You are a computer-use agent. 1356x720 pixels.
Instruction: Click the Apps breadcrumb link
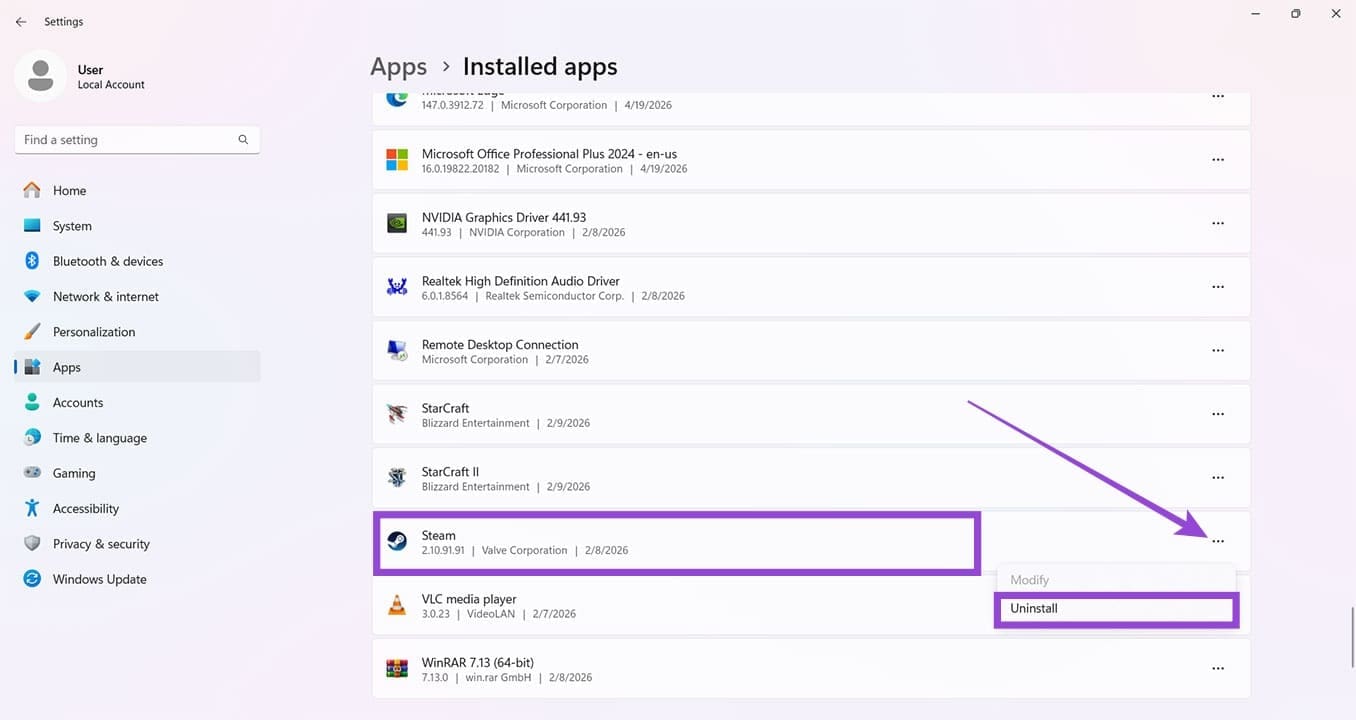[x=398, y=67]
